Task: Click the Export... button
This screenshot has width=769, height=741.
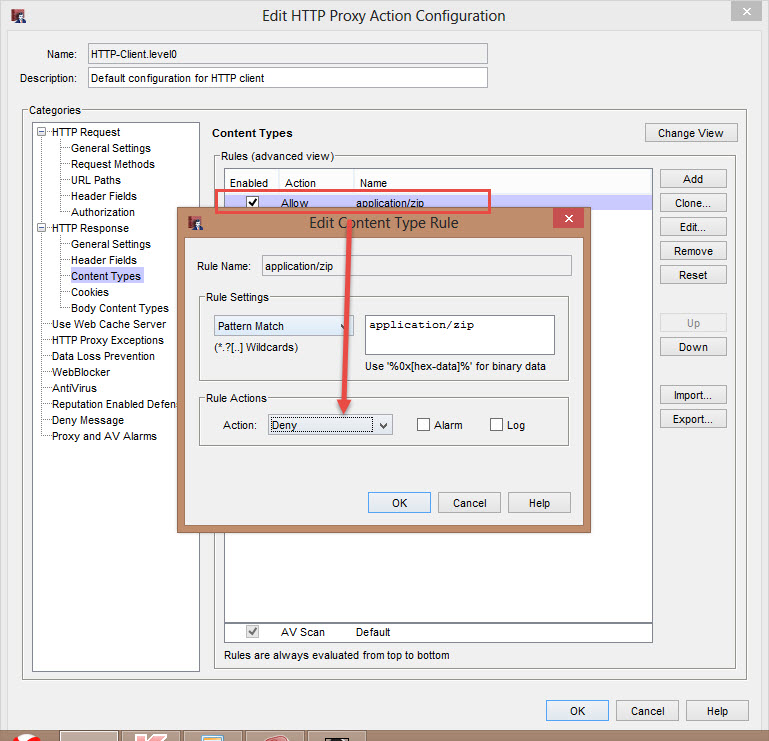Action: pyautogui.click(x=692, y=419)
